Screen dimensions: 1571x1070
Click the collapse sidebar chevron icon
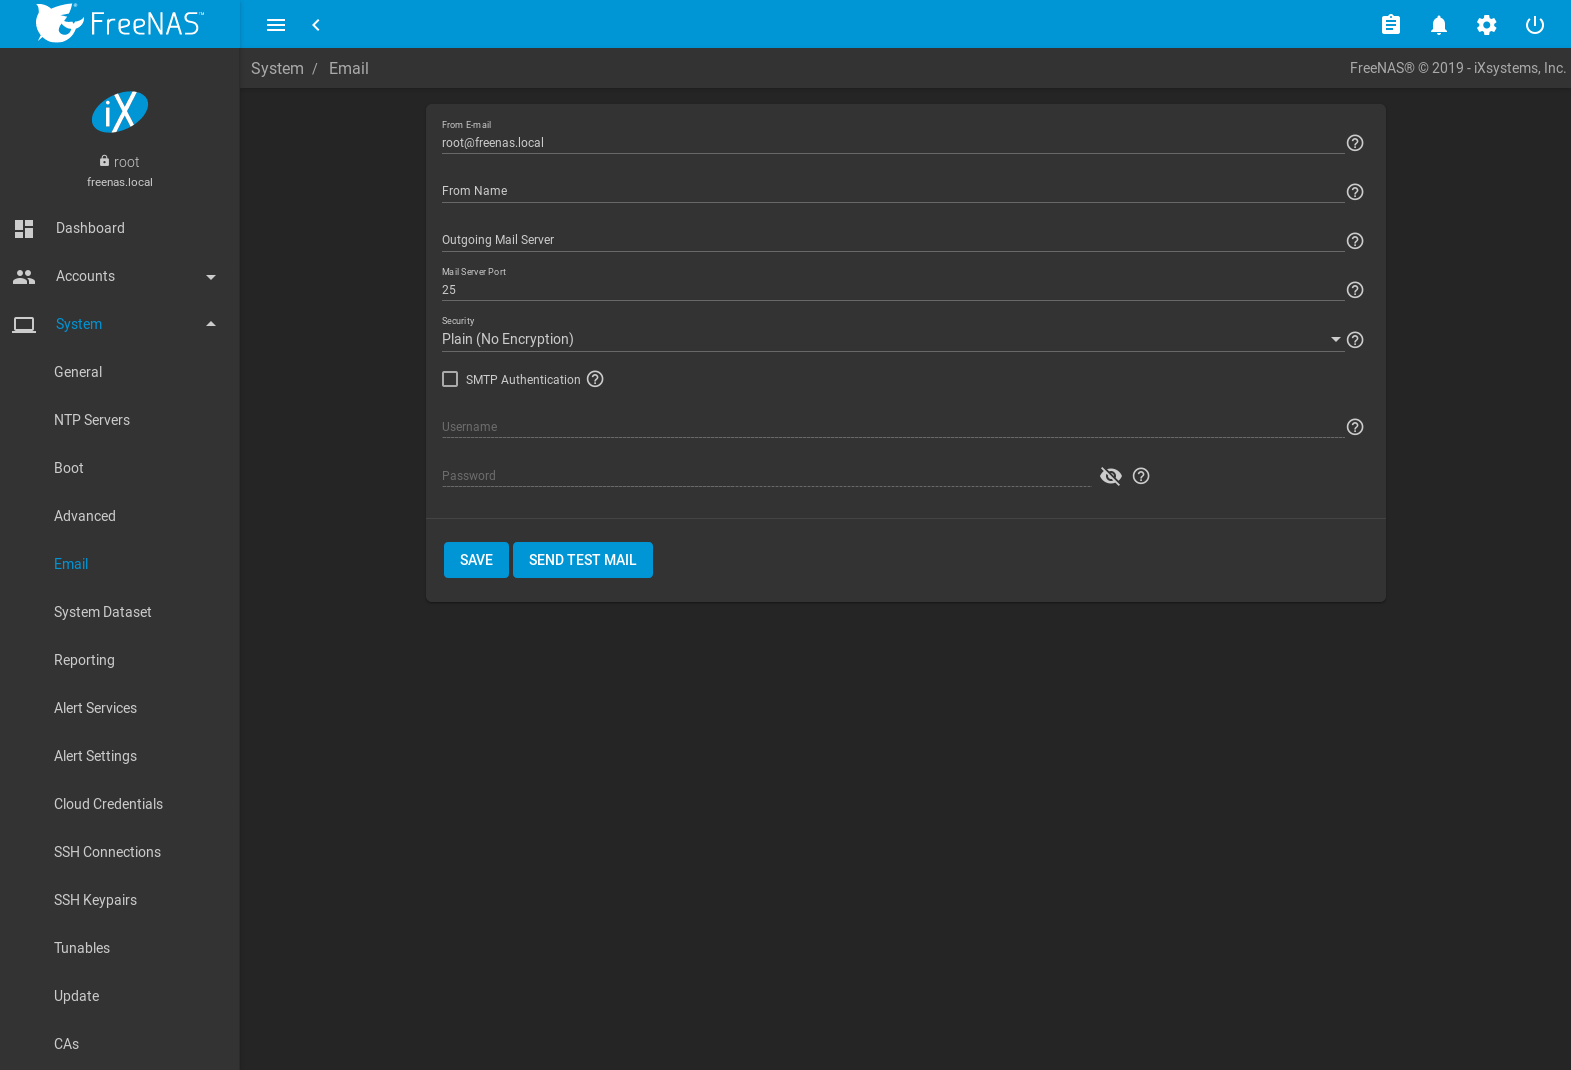pos(316,25)
